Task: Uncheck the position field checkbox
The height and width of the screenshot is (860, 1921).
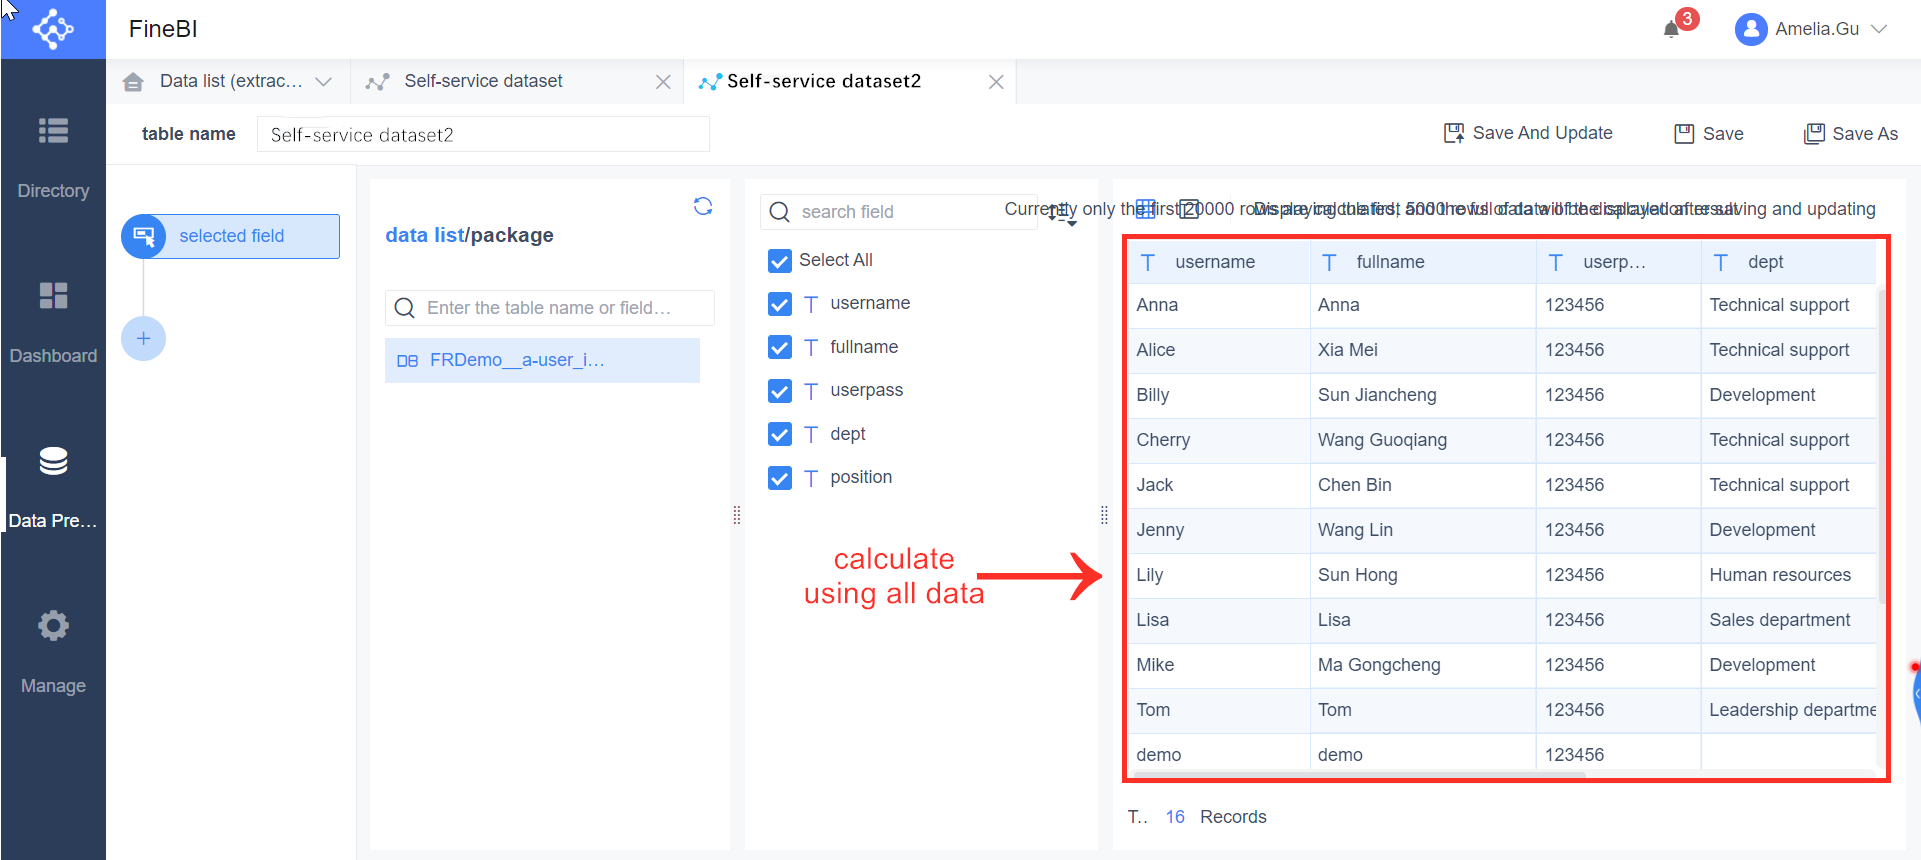Action: (780, 478)
